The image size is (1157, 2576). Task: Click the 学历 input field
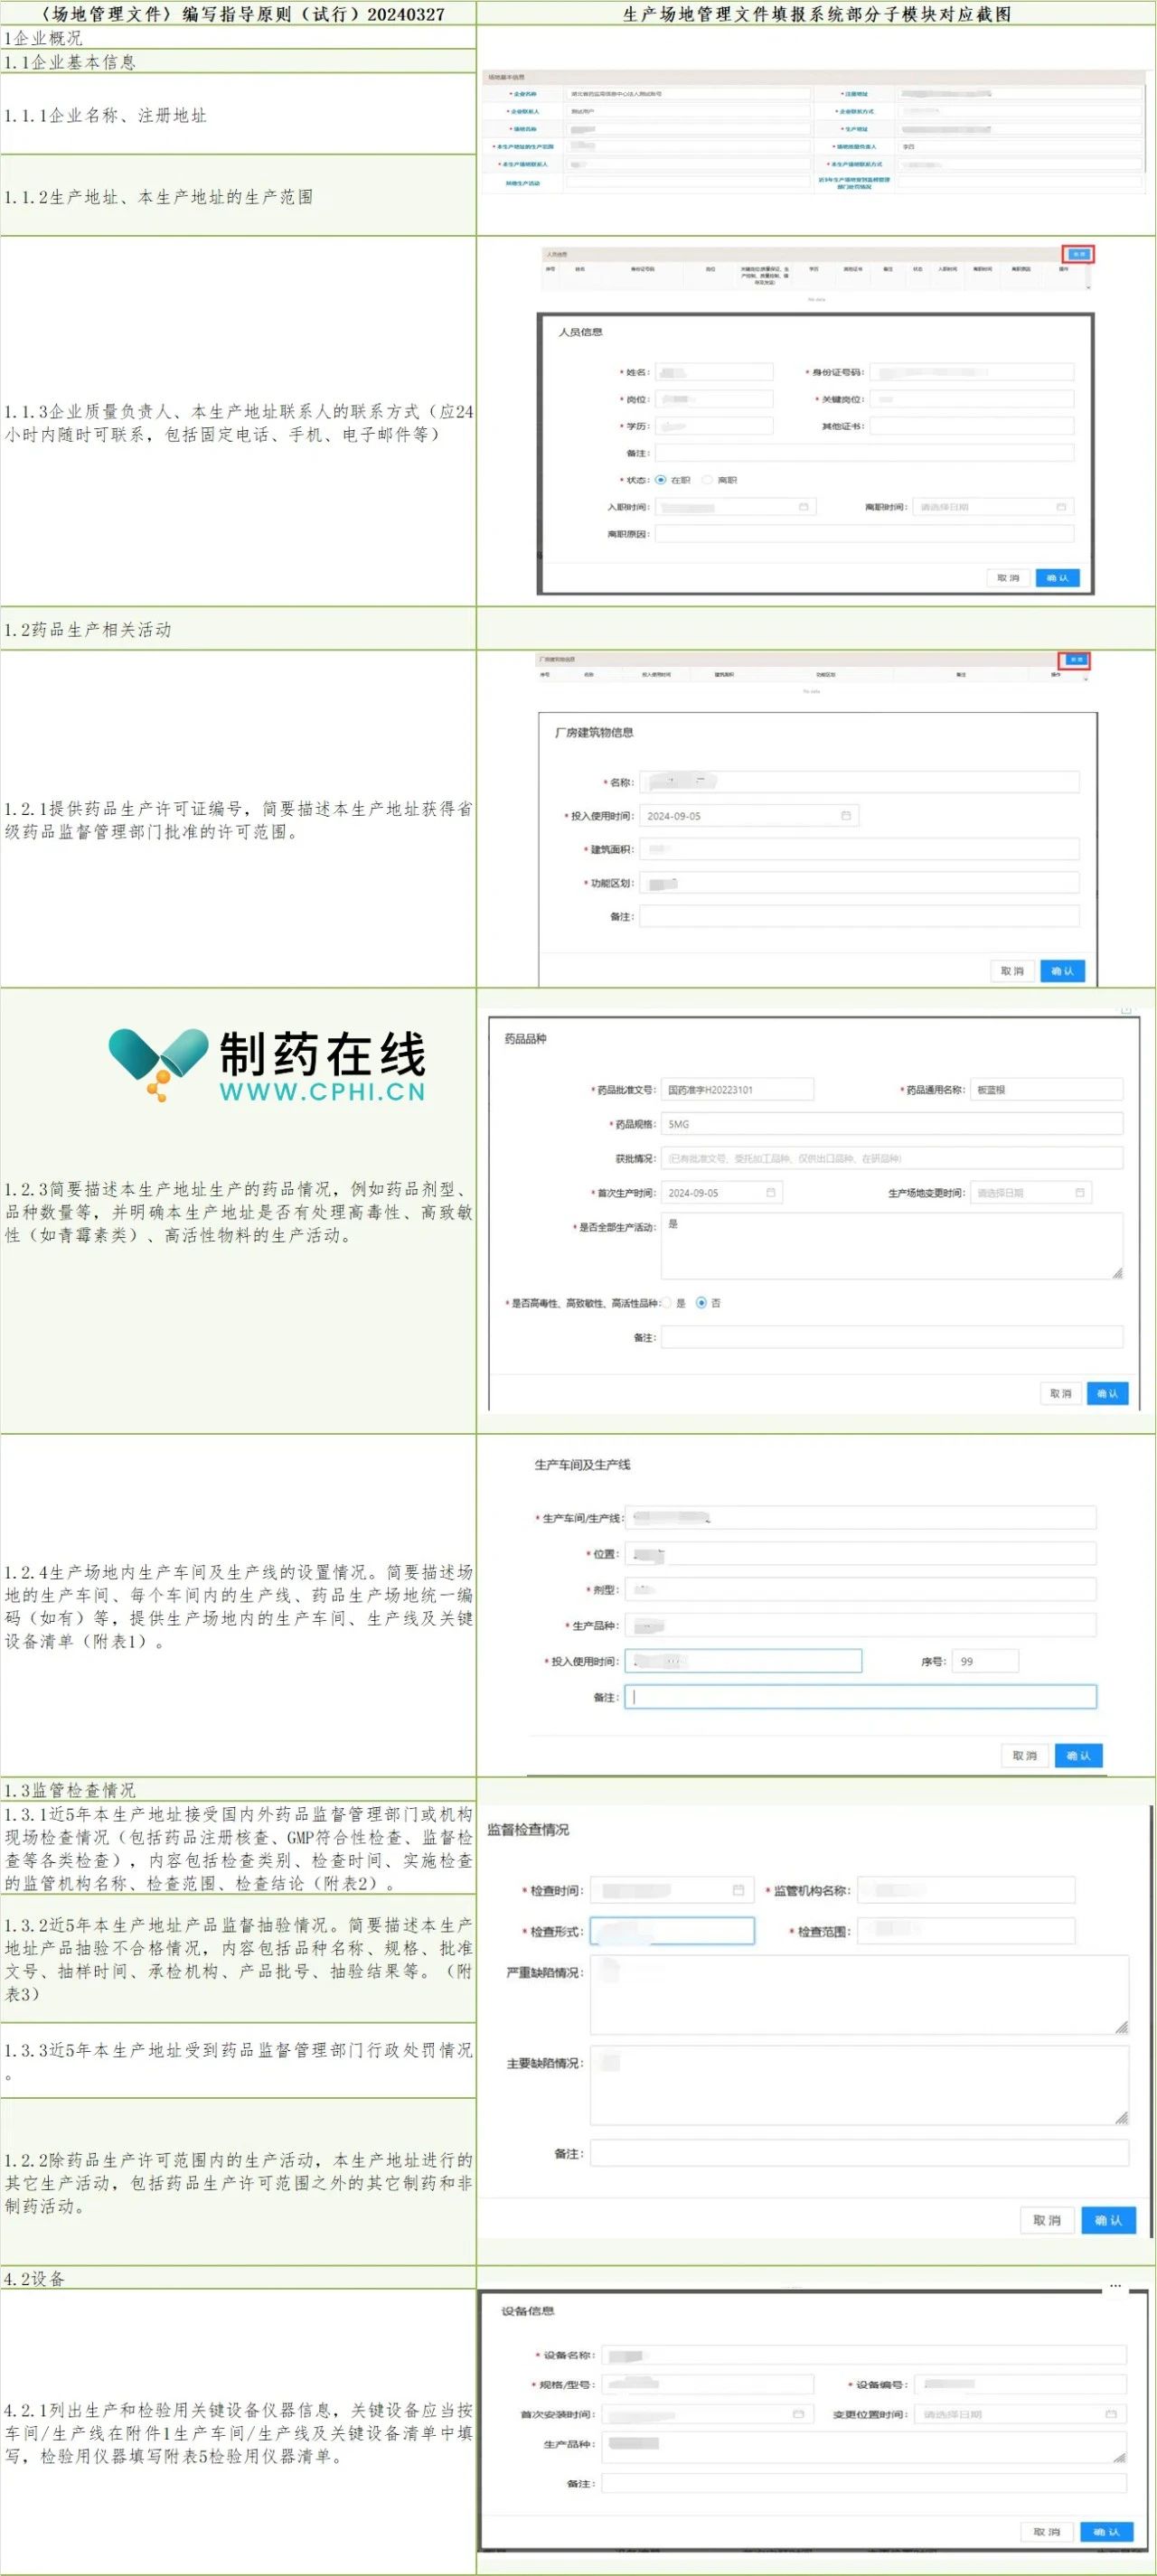click(x=713, y=426)
